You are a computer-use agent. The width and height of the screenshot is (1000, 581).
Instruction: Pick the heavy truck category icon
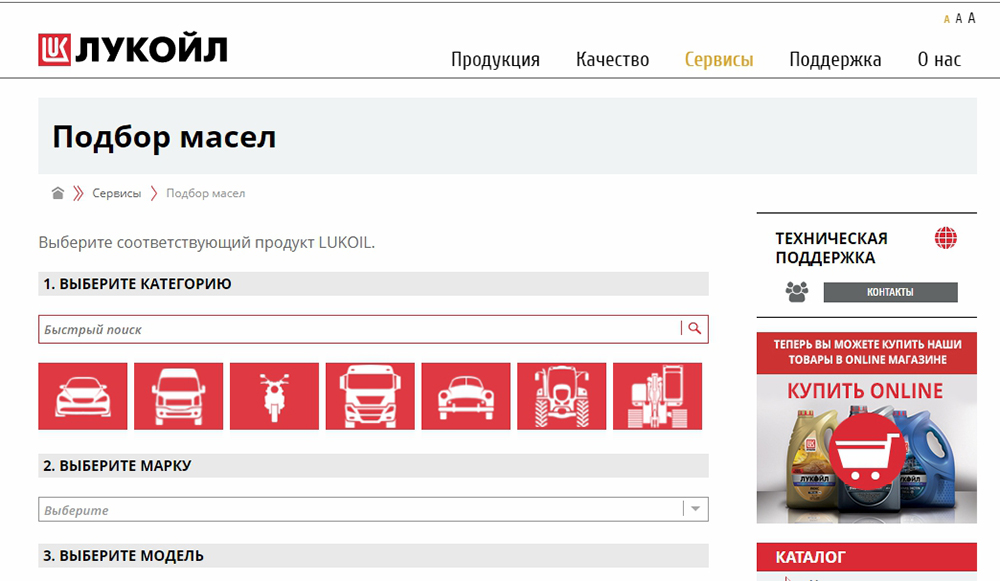click(370, 396)
